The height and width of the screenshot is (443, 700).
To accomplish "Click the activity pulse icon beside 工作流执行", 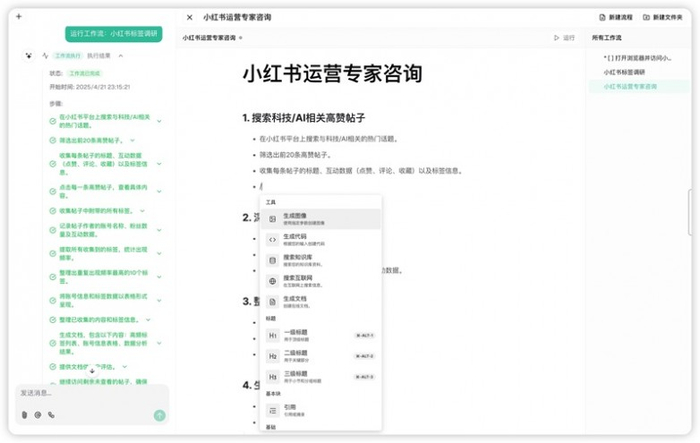I will 45,56.
